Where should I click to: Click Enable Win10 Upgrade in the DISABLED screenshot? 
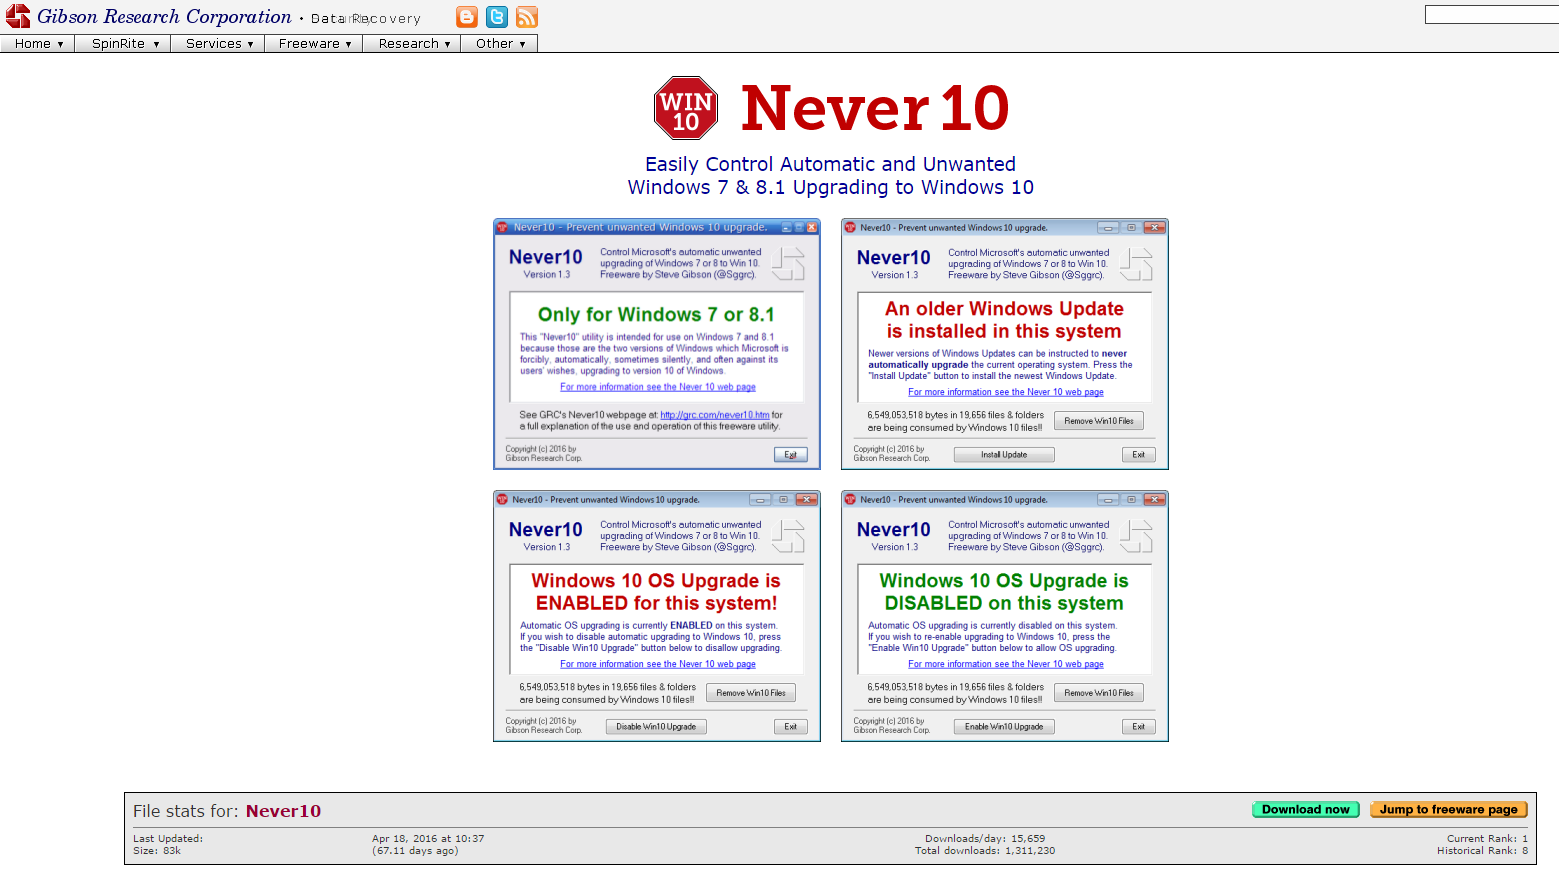[x=1003, y=727]
